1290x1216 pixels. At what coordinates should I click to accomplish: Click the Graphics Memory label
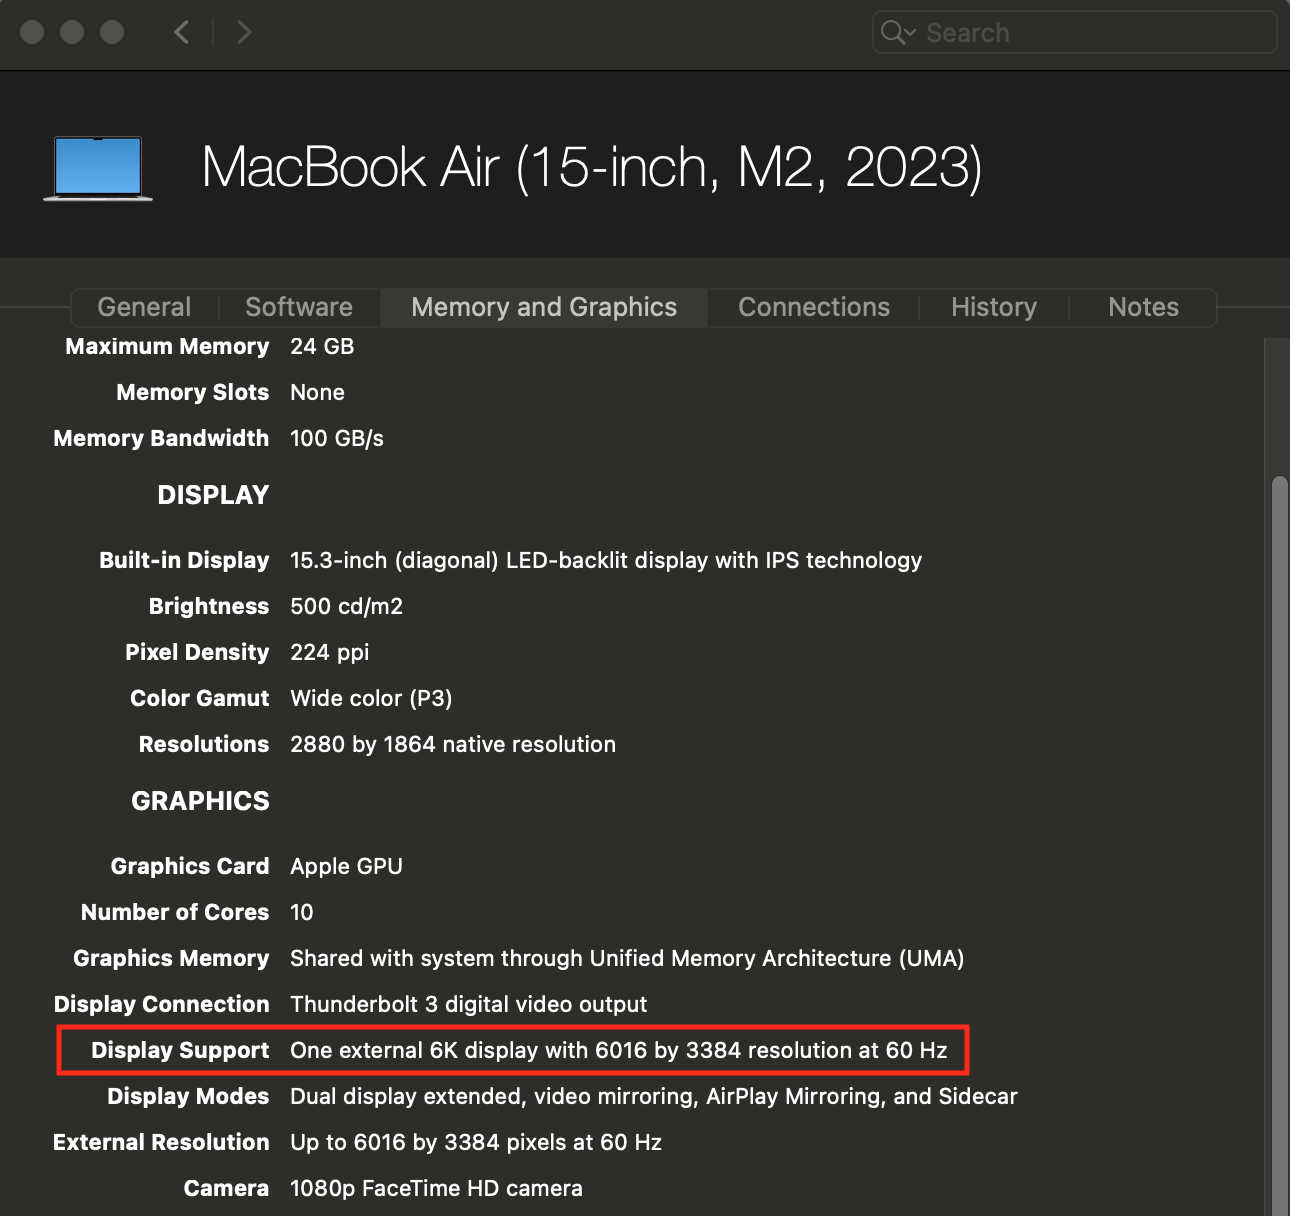pyautogui.click(x=171, y=958)
